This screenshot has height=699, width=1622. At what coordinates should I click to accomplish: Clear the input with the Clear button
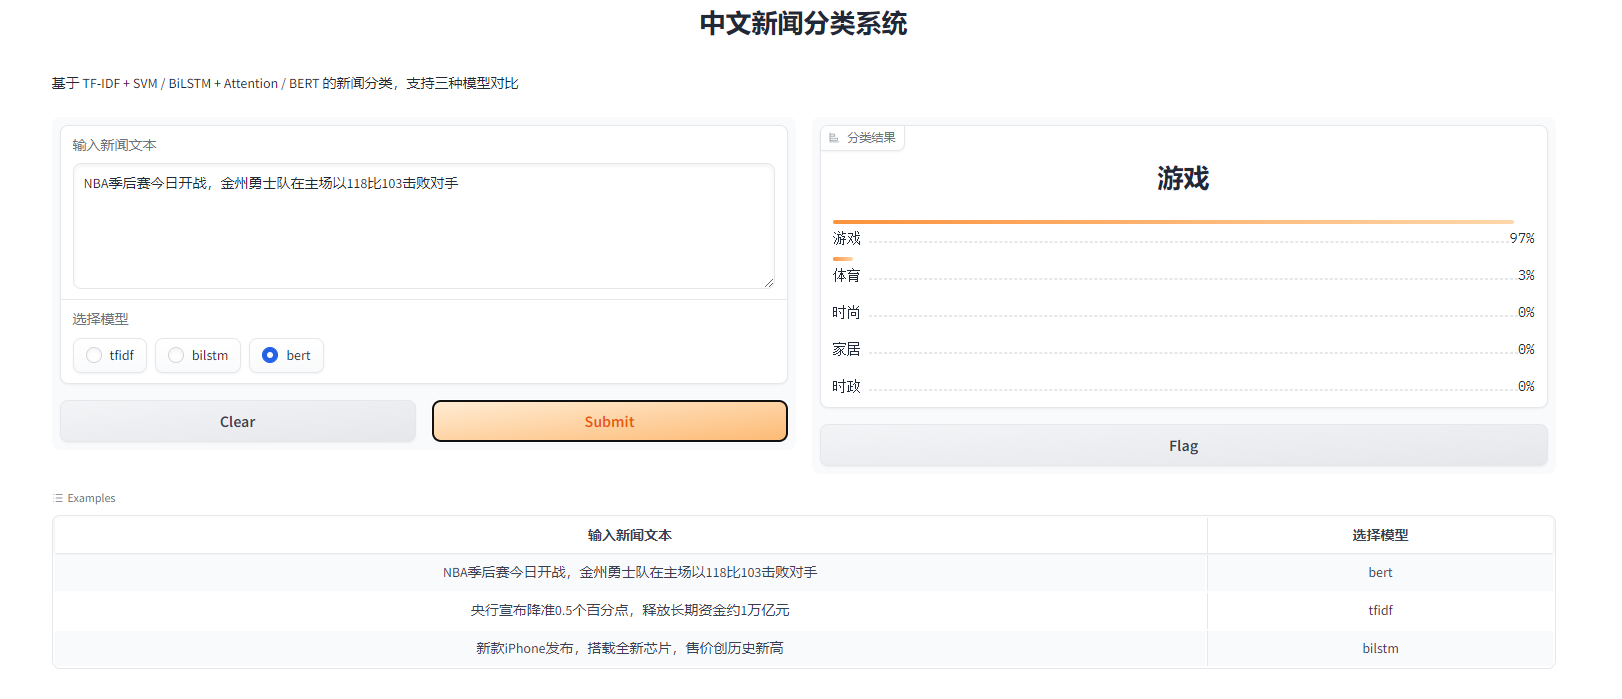(238, 422)
